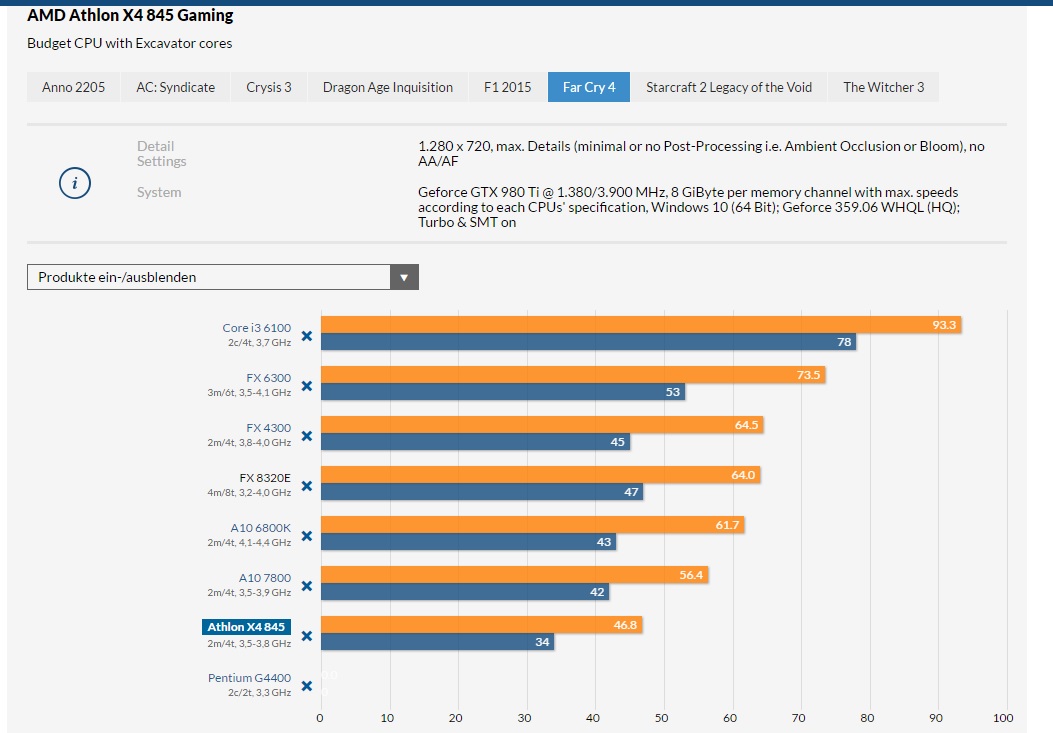Click the blue 42 bar for A10 7800
The width and height of the screenshot is (1053, 733).
click(x=465, y=592)
